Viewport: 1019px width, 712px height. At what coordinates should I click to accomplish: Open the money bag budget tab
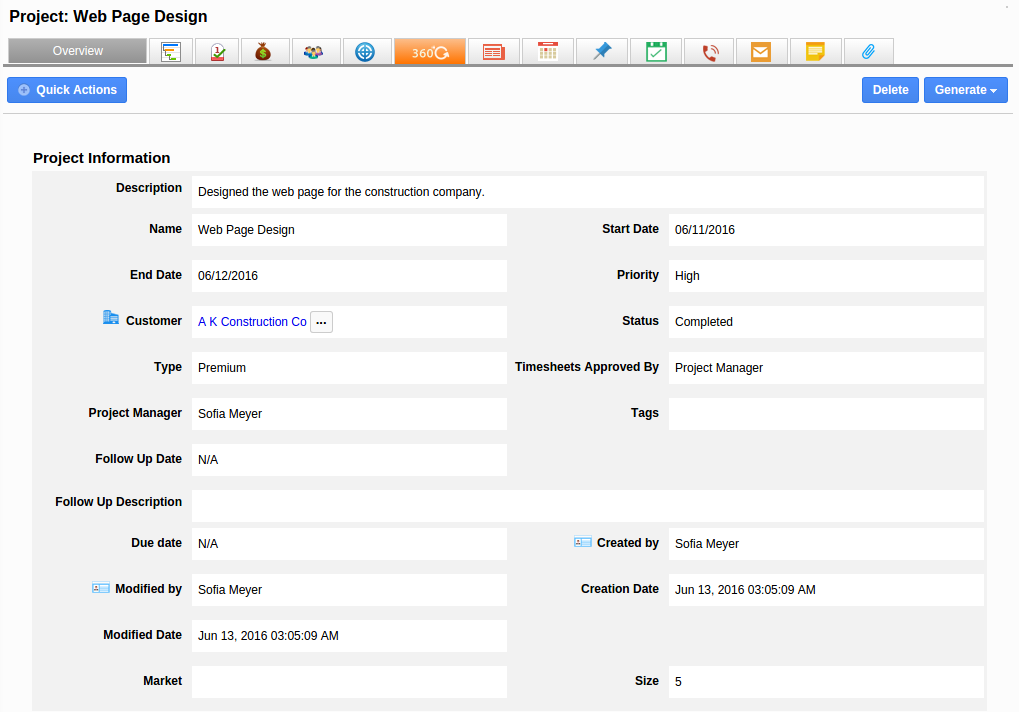point(263,51)
